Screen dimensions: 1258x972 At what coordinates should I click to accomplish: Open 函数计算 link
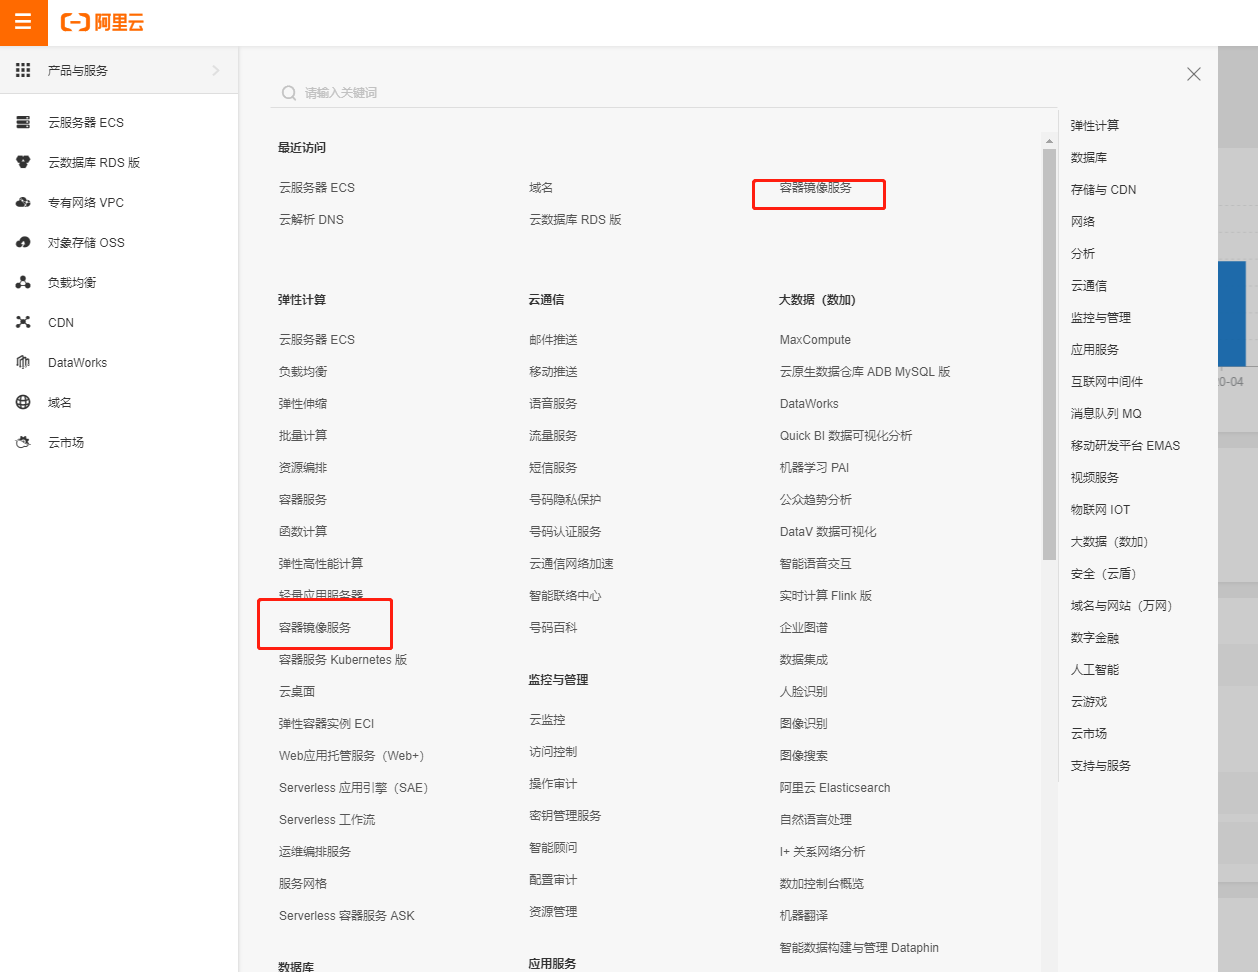coord(303,531)
